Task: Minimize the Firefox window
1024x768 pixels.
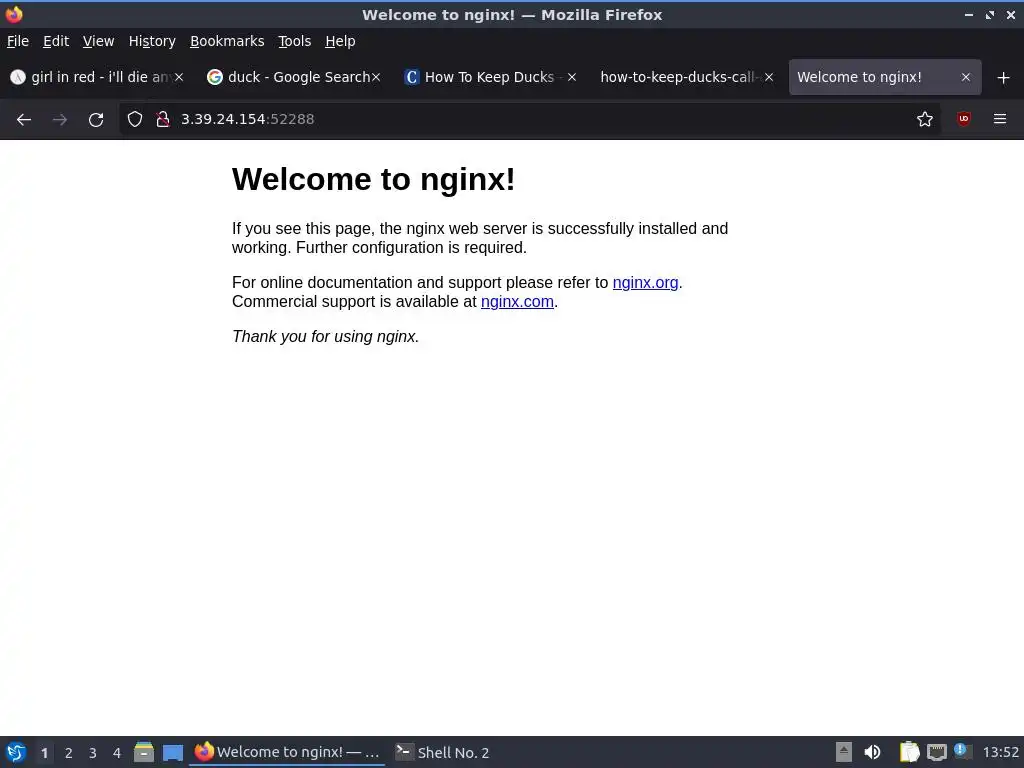Action: 969,14
